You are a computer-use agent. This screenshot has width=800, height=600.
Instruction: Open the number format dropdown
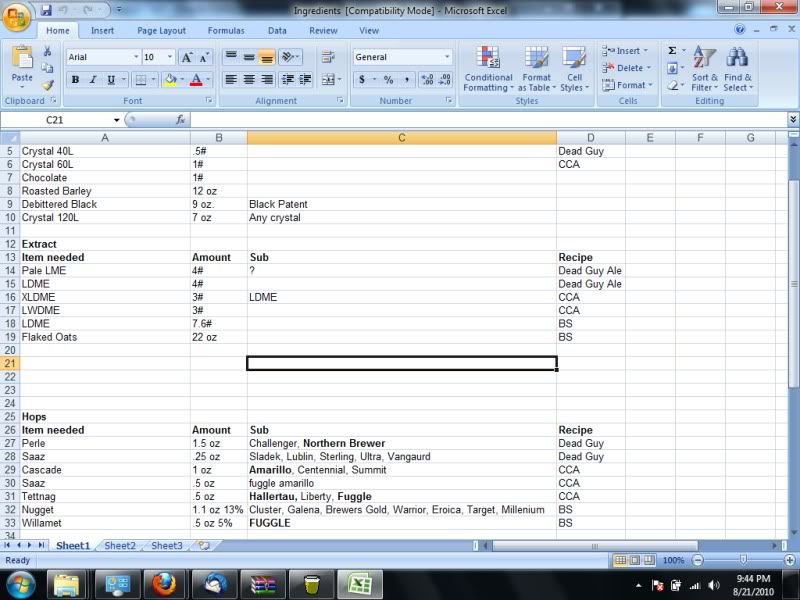[447, 57]
